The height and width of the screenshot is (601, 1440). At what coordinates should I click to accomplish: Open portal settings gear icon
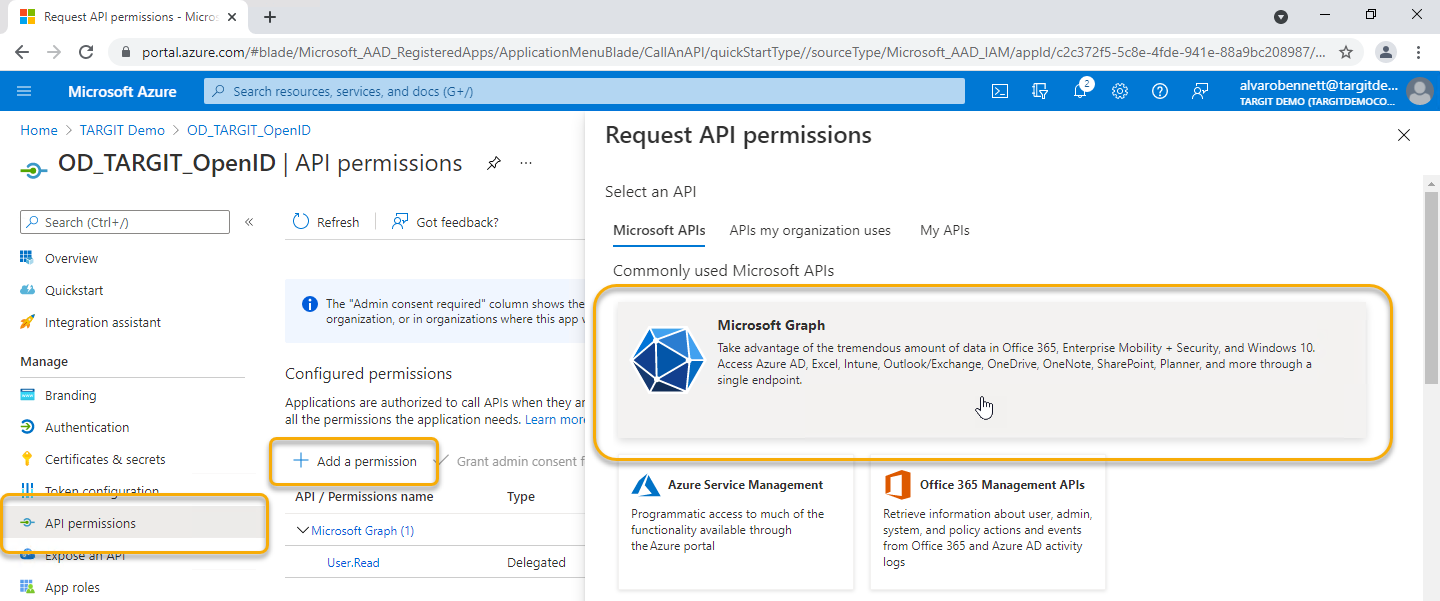click(1120, 91)
